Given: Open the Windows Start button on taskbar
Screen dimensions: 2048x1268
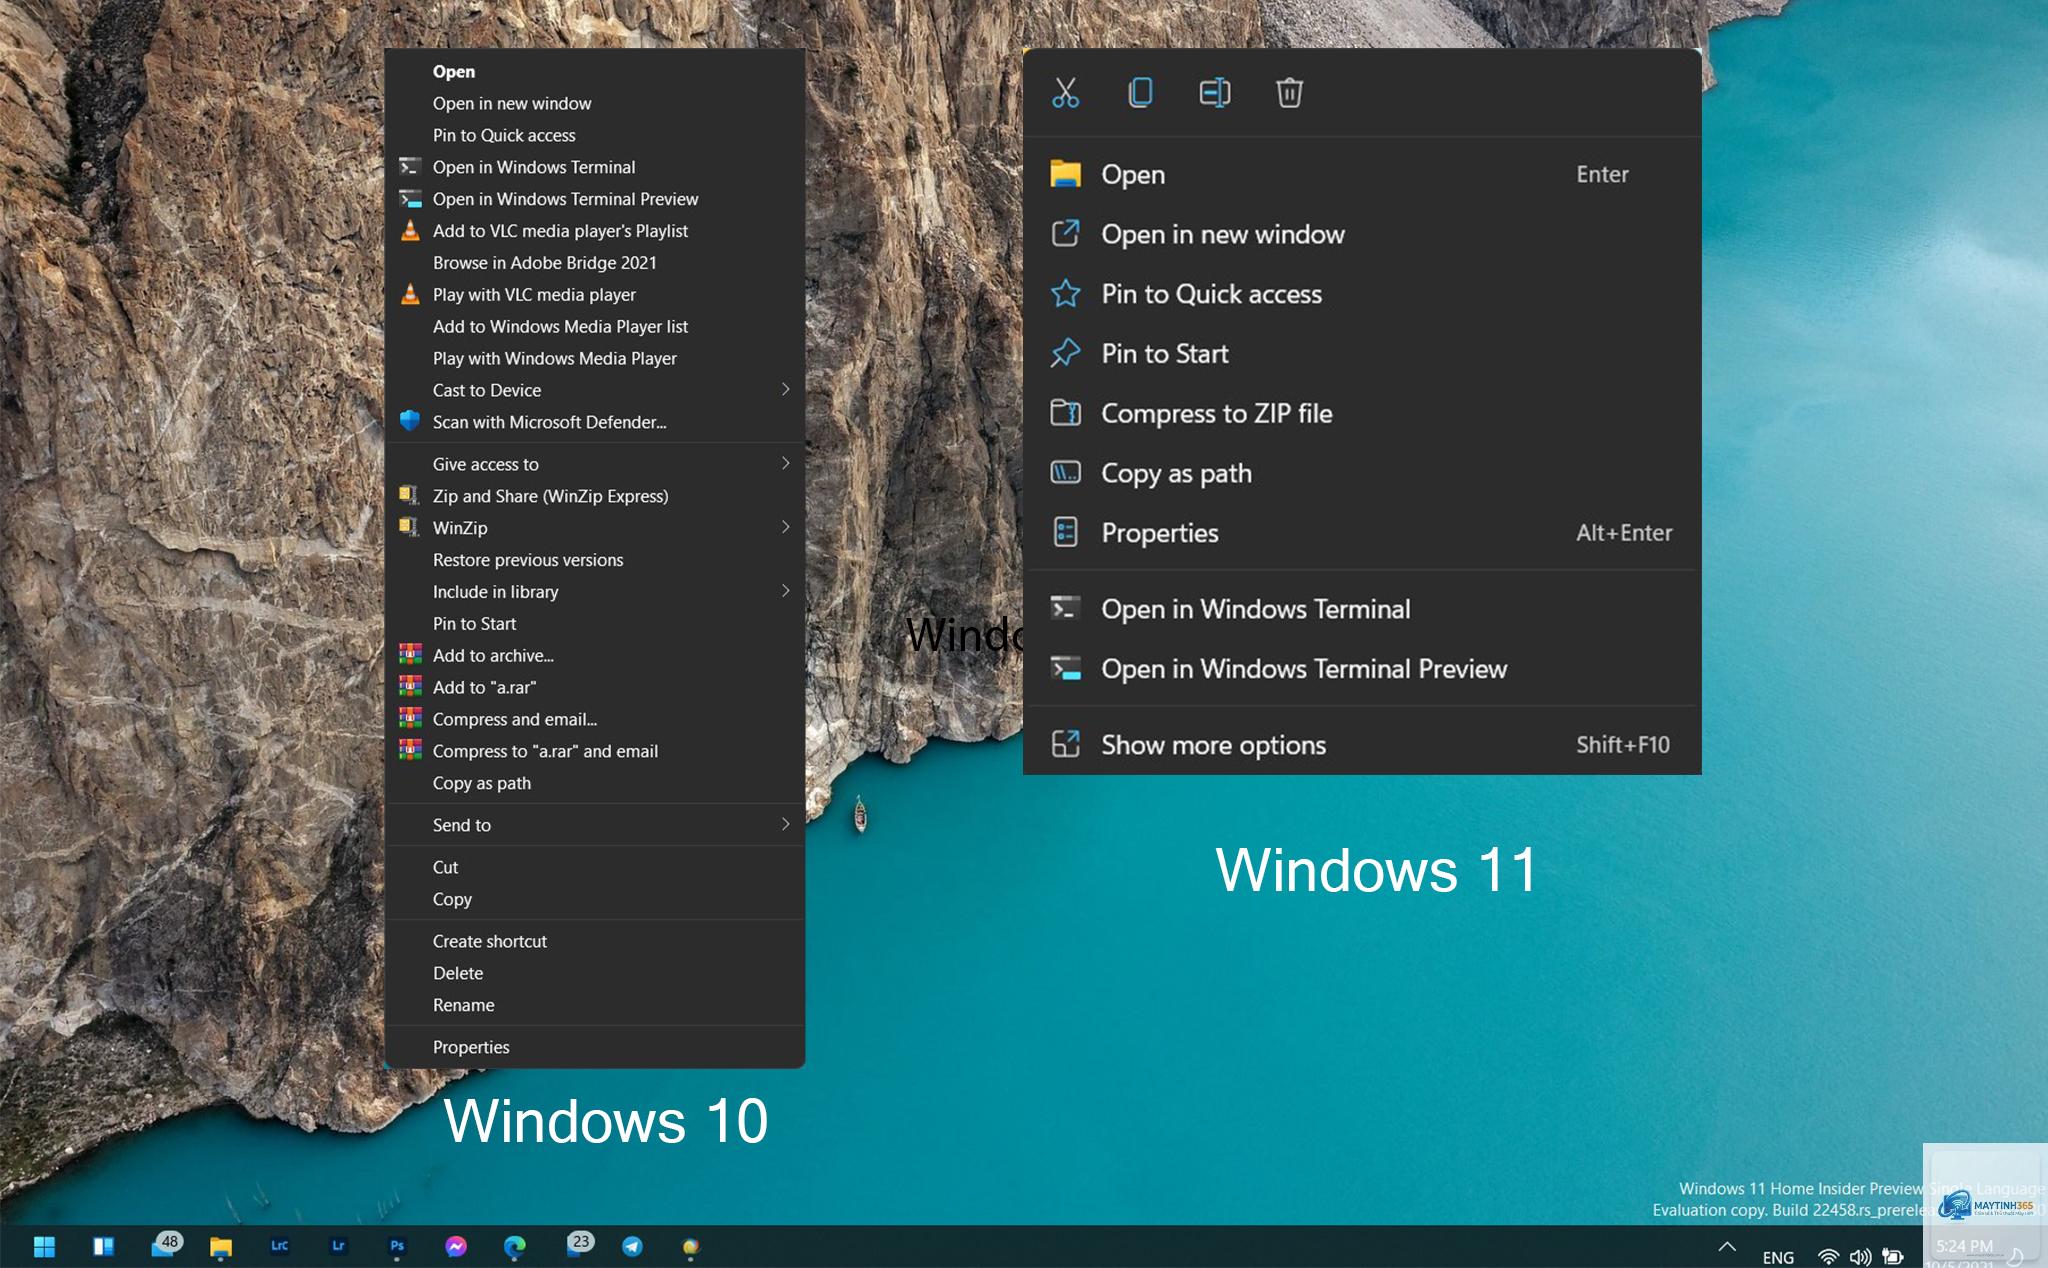Looking at the screenshot, I should click(44, 1246).
